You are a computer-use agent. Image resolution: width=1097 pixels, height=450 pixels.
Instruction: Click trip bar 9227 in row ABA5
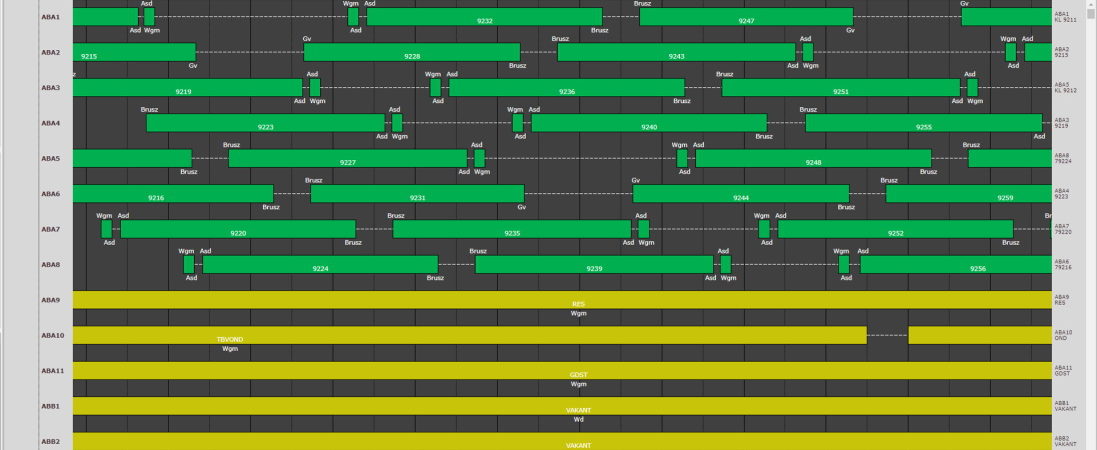[x=347, y=159]
